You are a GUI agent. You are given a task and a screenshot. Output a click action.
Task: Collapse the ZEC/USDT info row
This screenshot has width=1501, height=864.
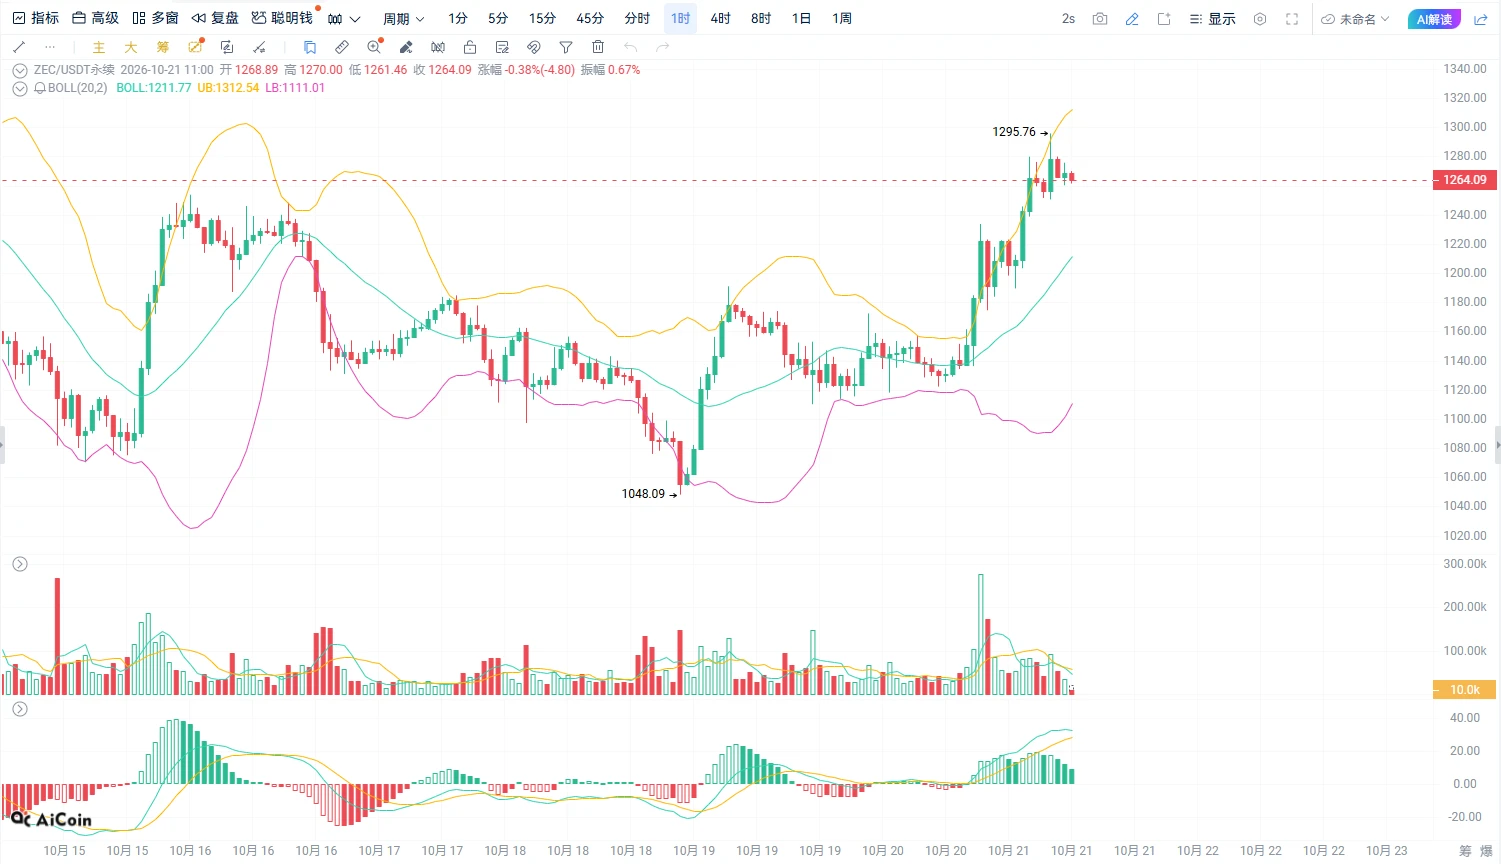(x=20, y=71)
